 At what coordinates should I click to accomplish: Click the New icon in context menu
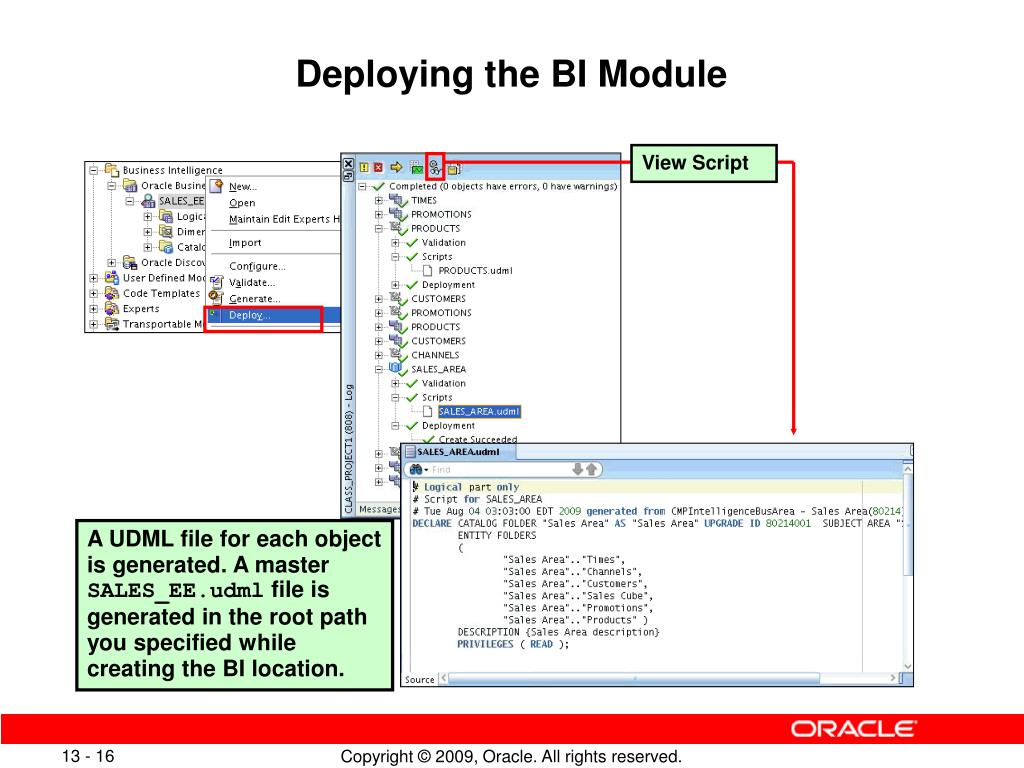[x=216, y=185]
